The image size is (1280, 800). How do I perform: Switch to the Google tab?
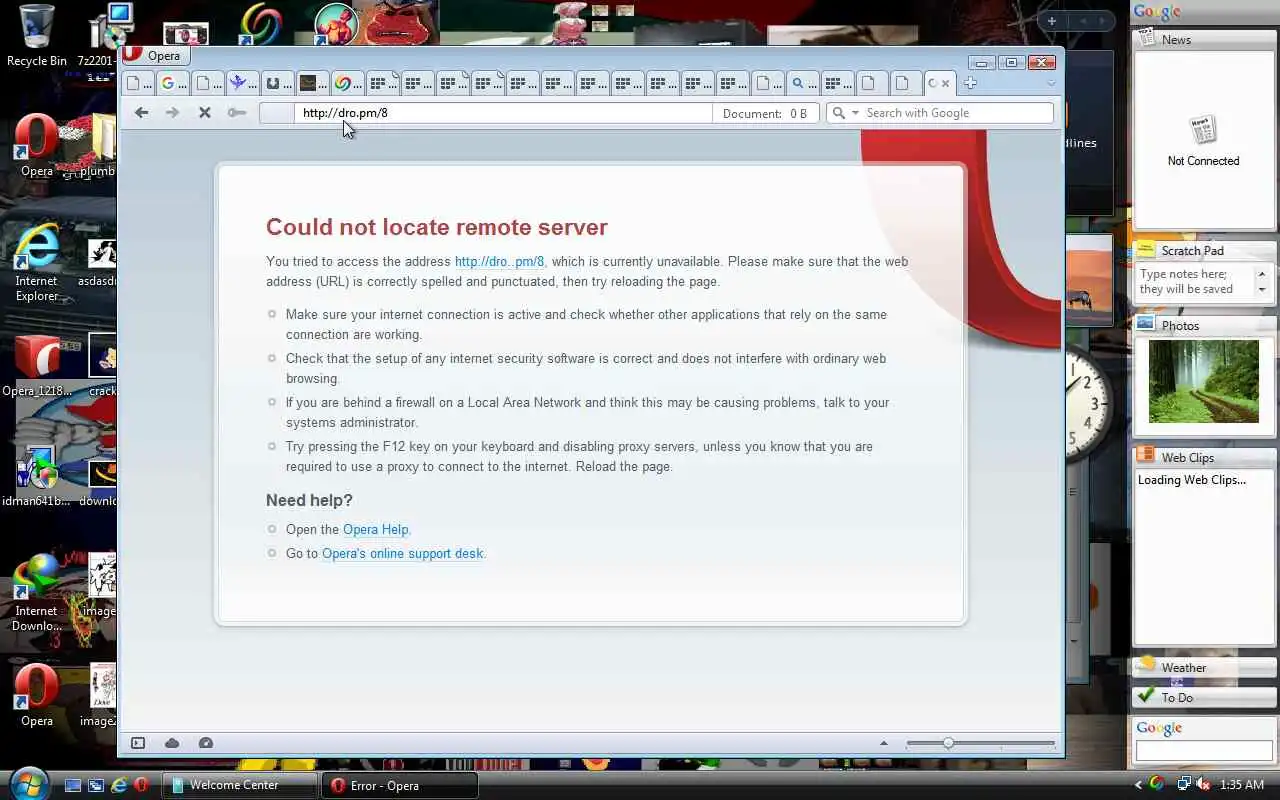tap(173, 83)
